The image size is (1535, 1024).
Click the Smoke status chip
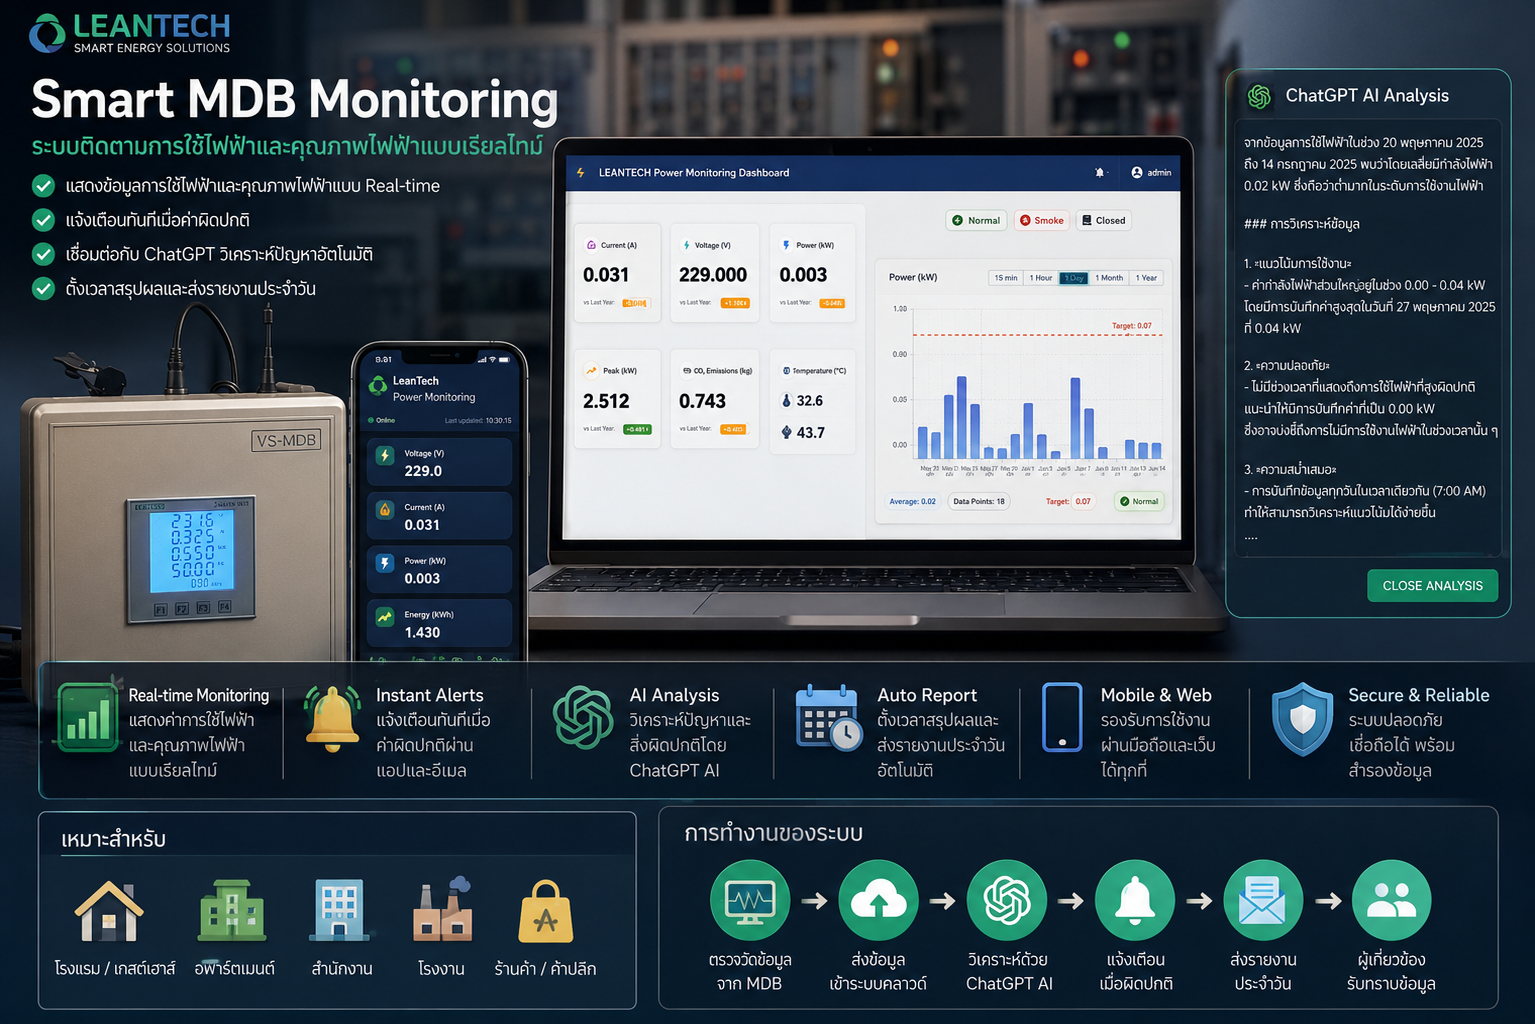(x=1042, y=220)
